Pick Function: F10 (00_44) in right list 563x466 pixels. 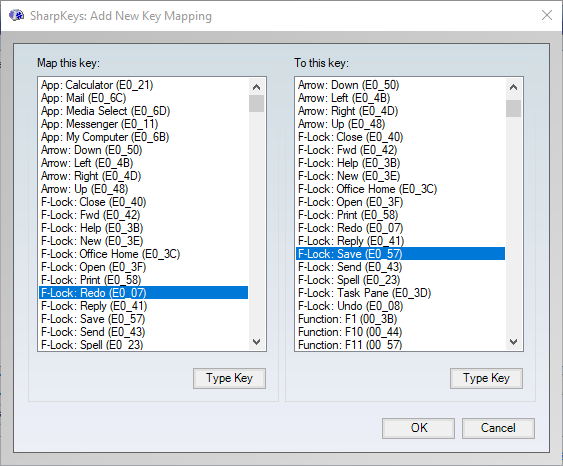tap(400, 332)
